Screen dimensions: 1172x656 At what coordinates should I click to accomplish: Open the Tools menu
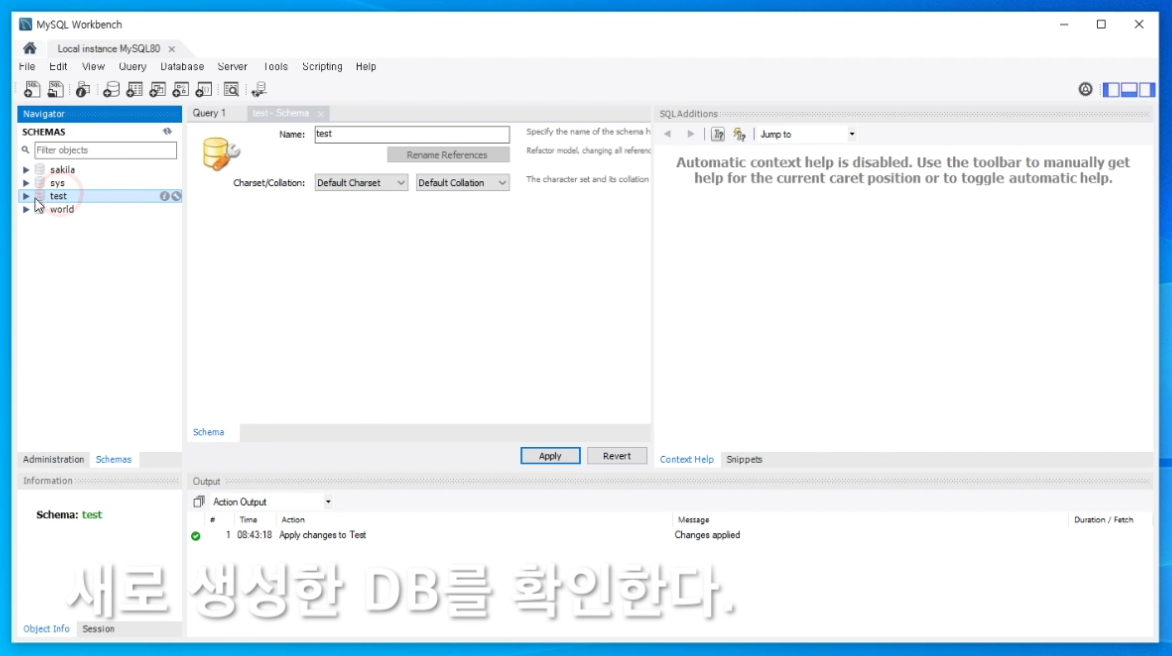pyautogui.click(x=275, y=66)
